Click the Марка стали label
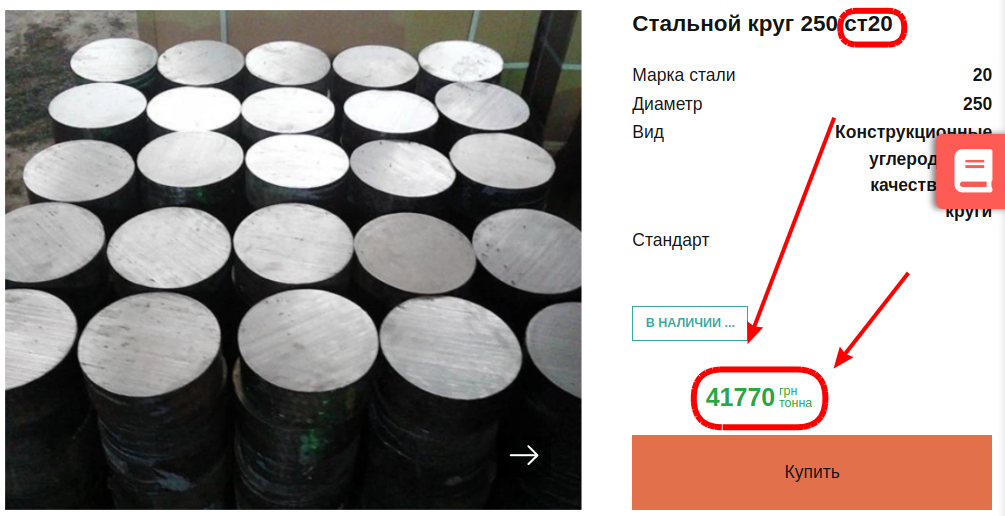The width and height of the screenshot is (1005, 516). pyautogui.click(x=684, y=75)
